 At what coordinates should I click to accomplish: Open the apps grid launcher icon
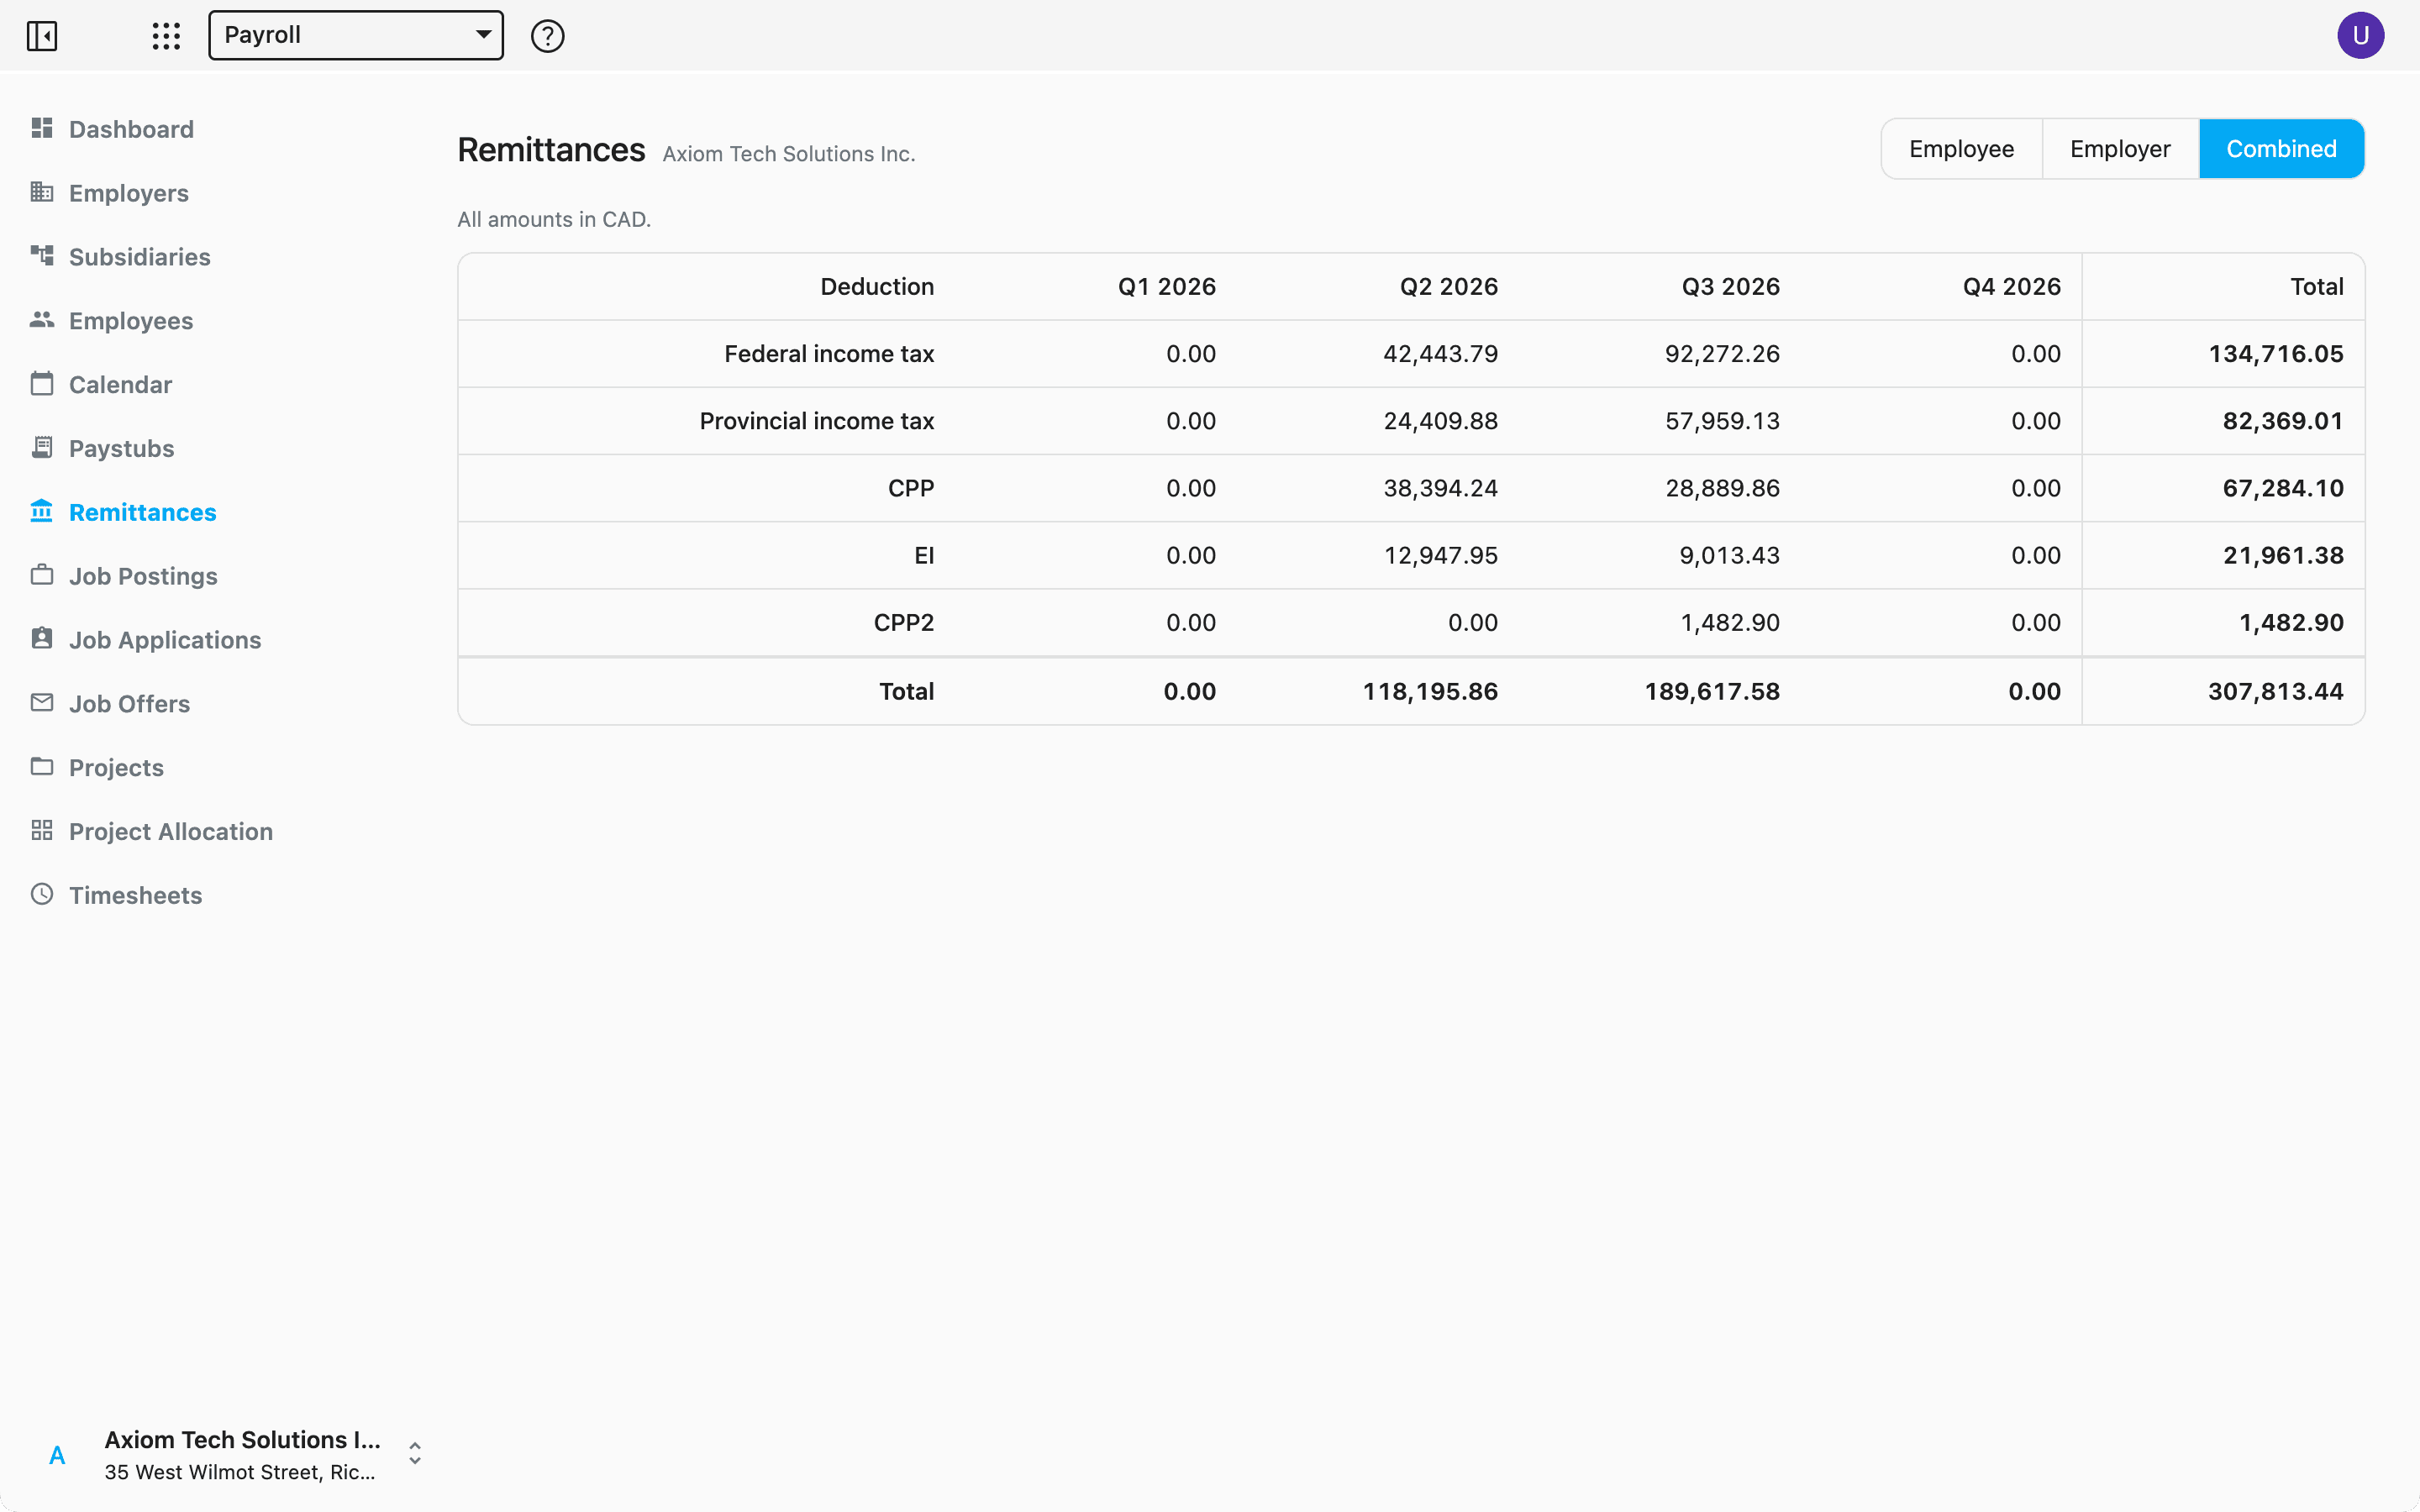coord(166,36)
